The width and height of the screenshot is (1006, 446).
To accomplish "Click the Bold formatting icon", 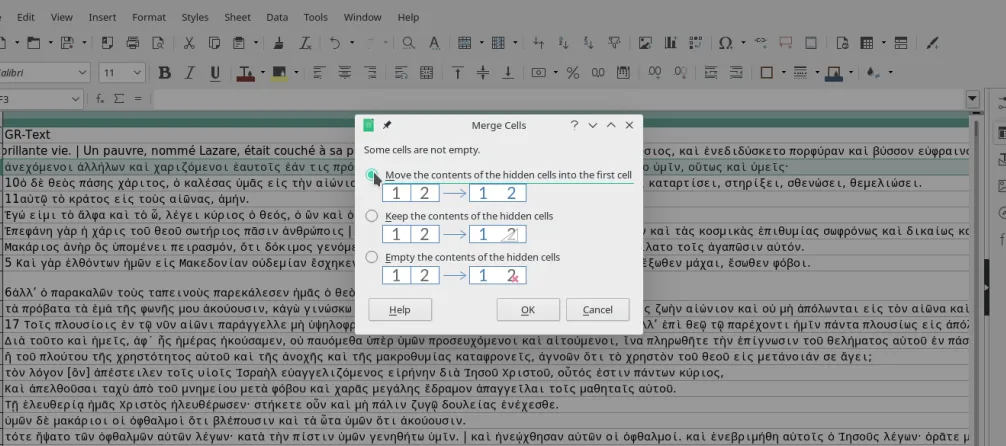I will (x=164, y=73).
